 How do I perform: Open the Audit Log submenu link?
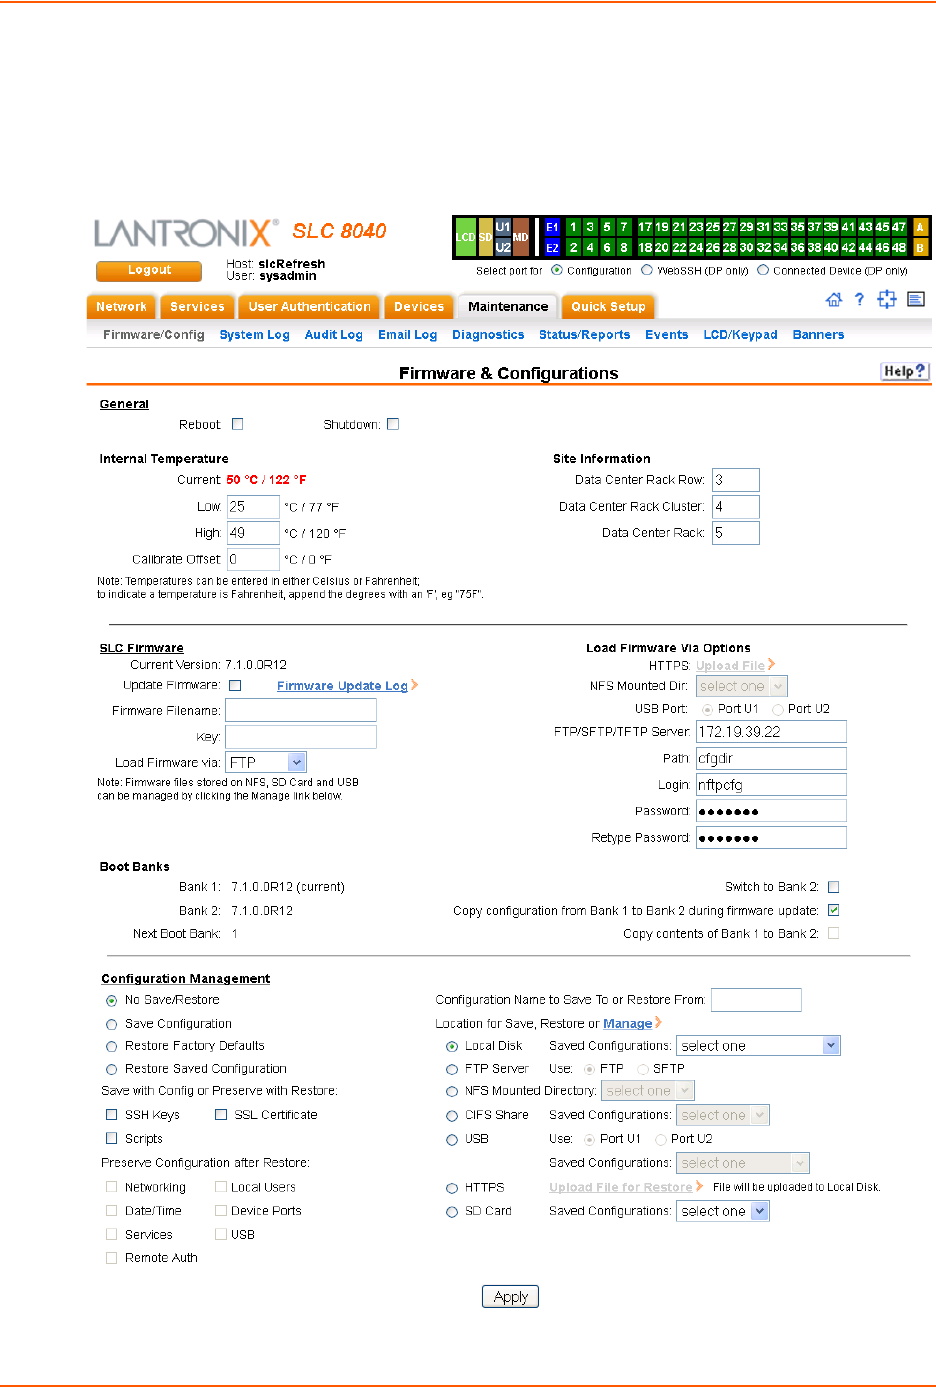point(334,335)
